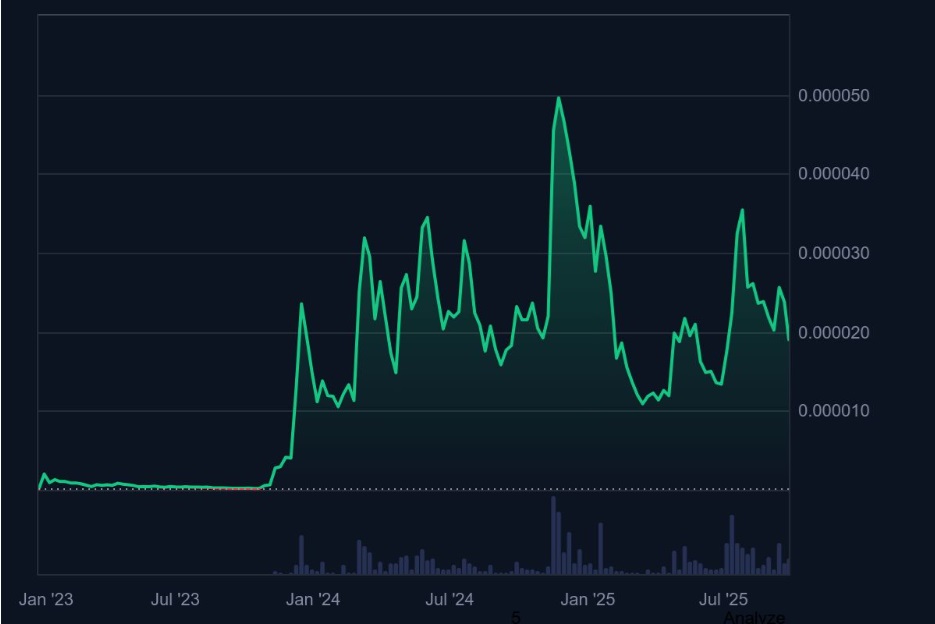Click the Analyze link
Viewport: 935px width, 624px height.
coord(752,618)
